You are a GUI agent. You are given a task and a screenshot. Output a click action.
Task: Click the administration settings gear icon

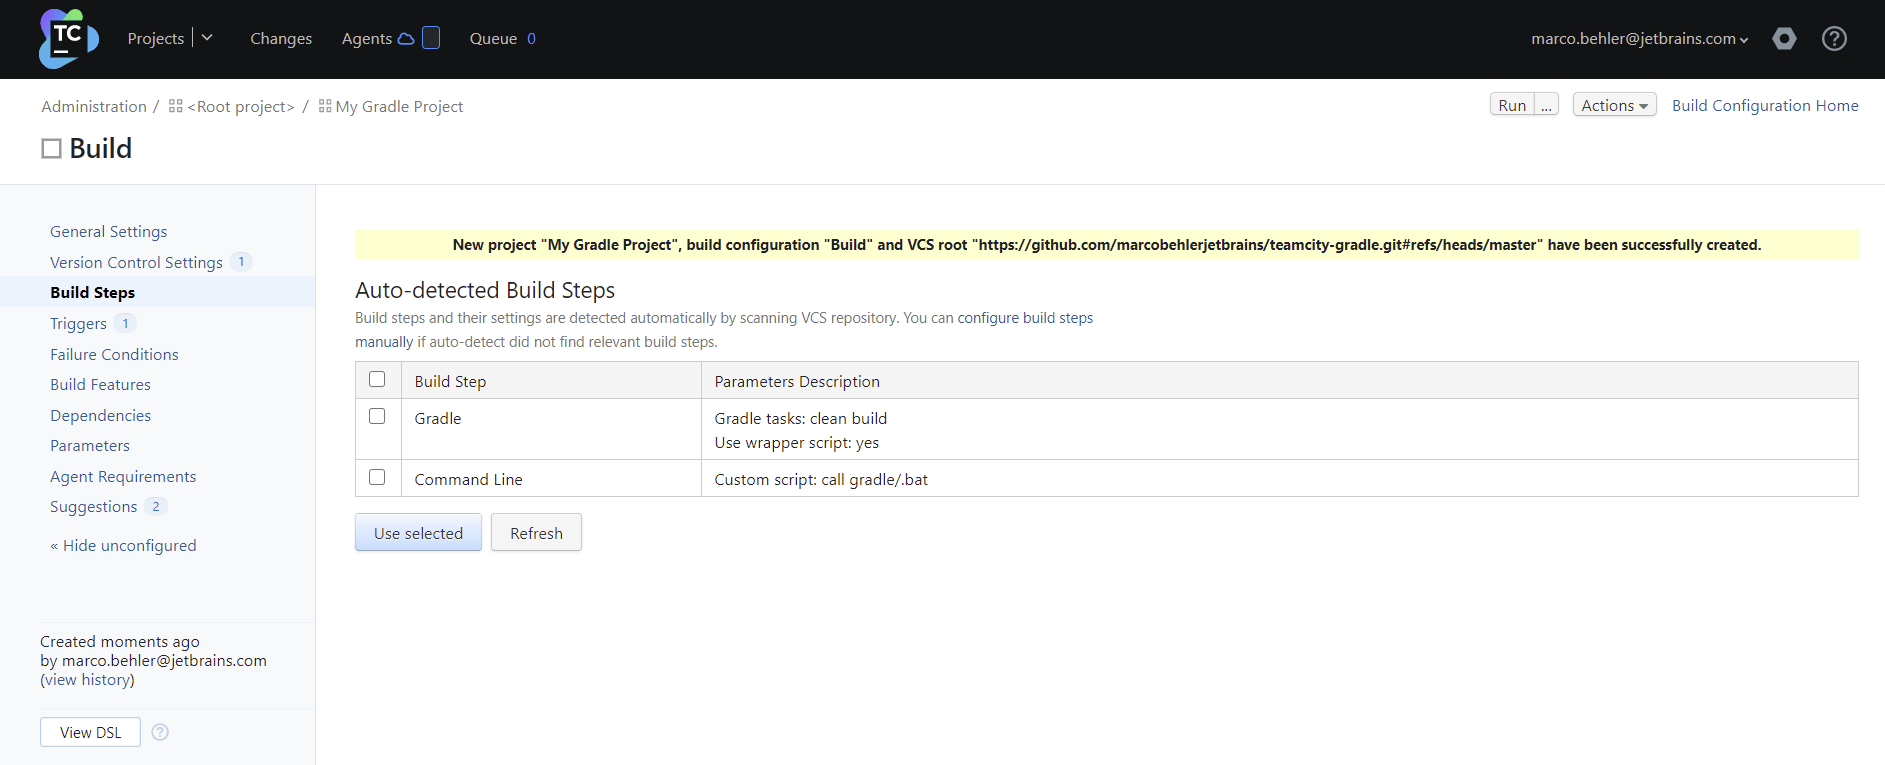click(x=1784, y=39)
